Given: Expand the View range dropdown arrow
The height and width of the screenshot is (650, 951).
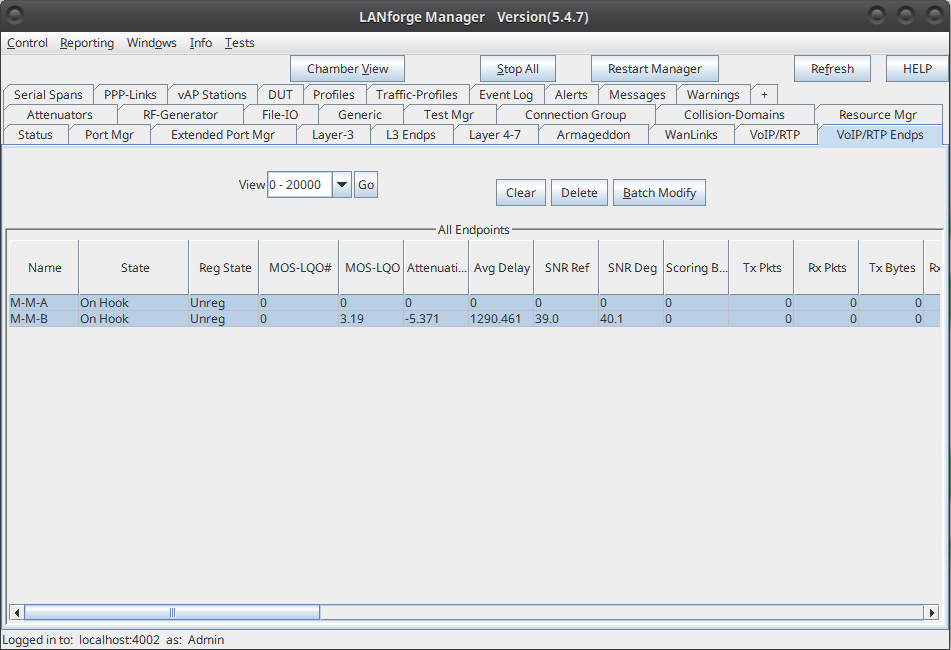Looking at the screenshot, I should click(x=342, y=185).
